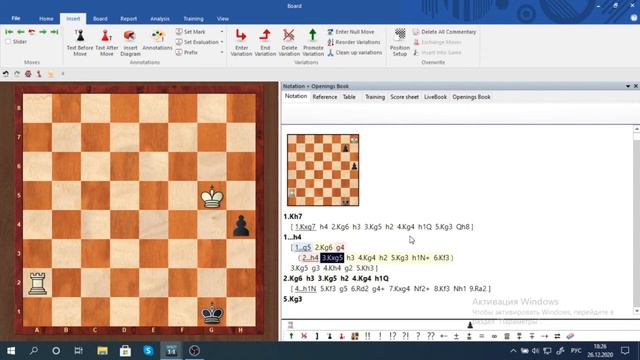This screenshot has width=640, height=360.
Task: Open Position Setup
Action: pos(400,42)
